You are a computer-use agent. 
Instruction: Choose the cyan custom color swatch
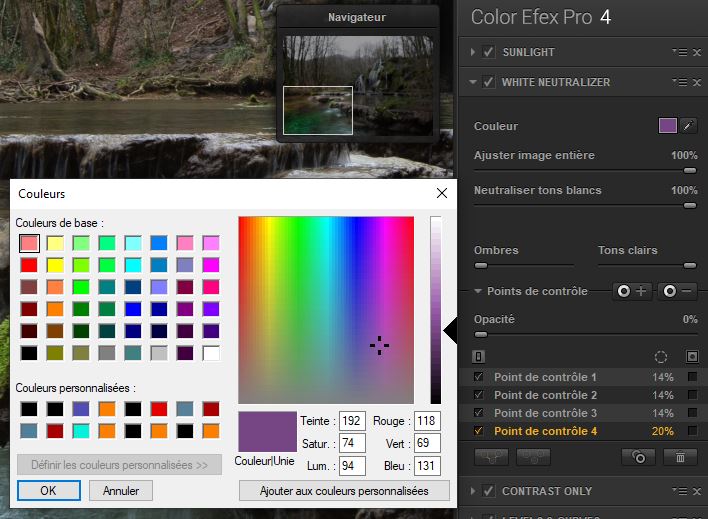(81, 431)
